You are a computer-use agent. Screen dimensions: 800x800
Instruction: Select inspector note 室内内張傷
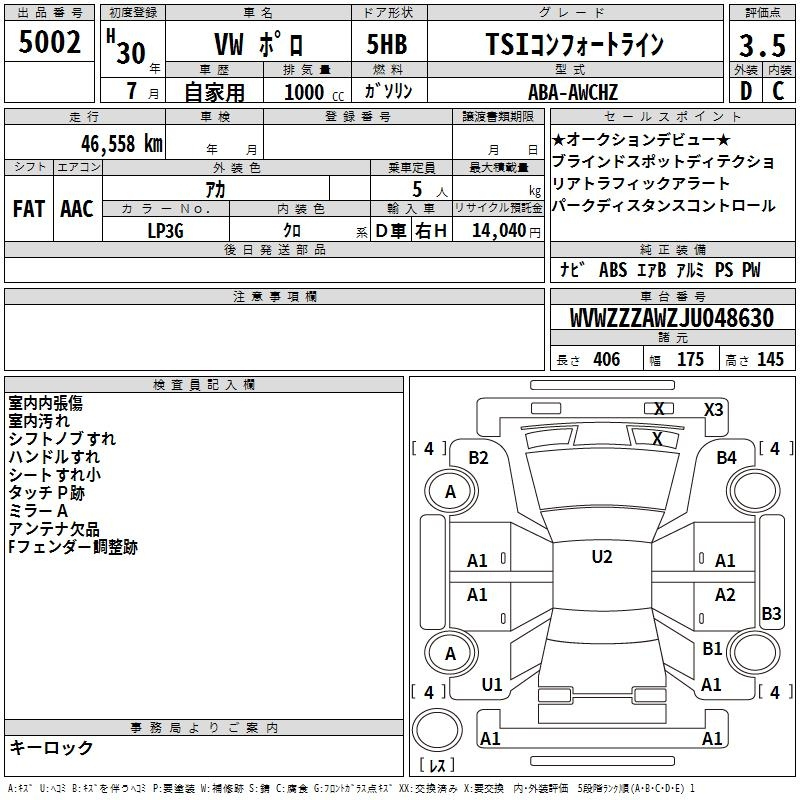coord(45,403)
